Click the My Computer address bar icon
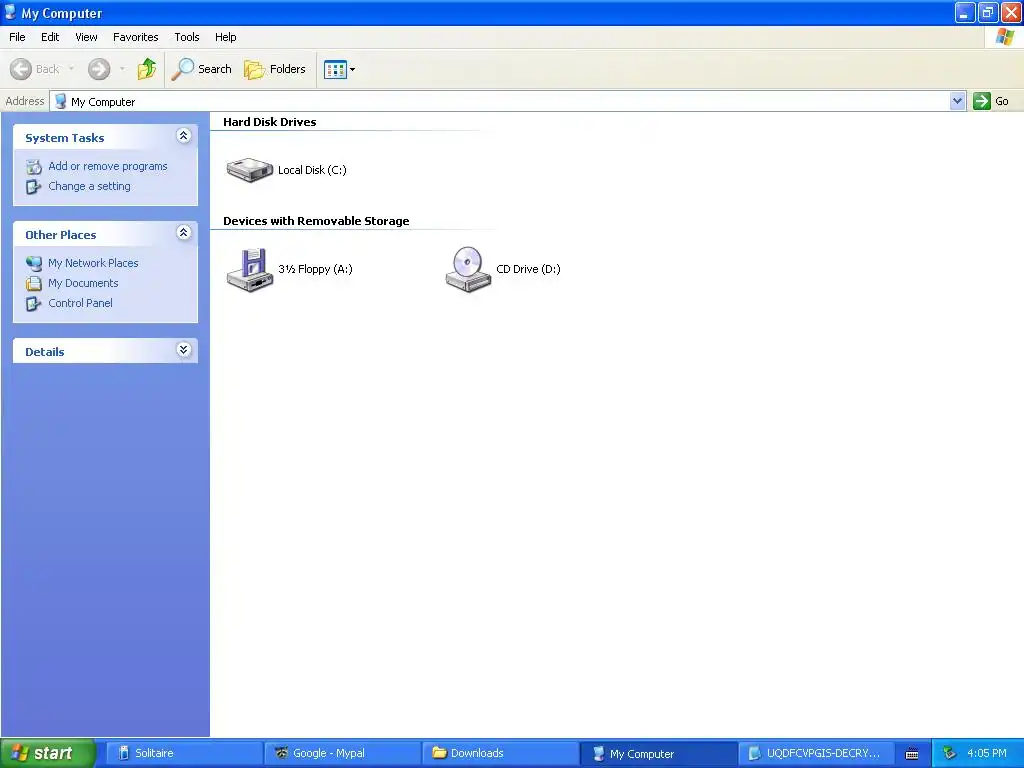The width and height of the screenshot is (1024, 768). coord(61,101)
